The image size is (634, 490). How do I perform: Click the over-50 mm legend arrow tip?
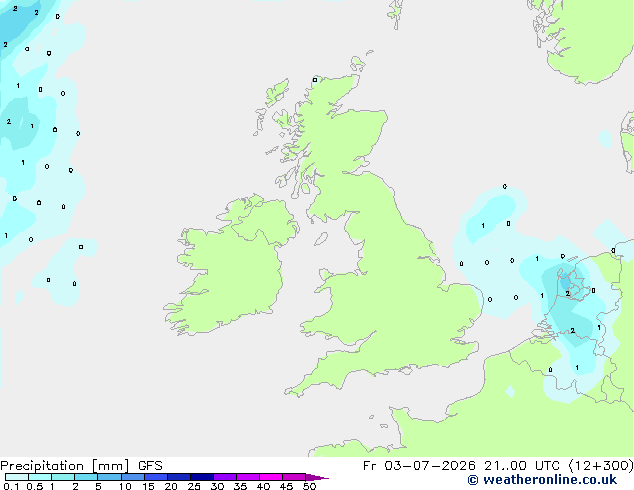tap(317, 478)
